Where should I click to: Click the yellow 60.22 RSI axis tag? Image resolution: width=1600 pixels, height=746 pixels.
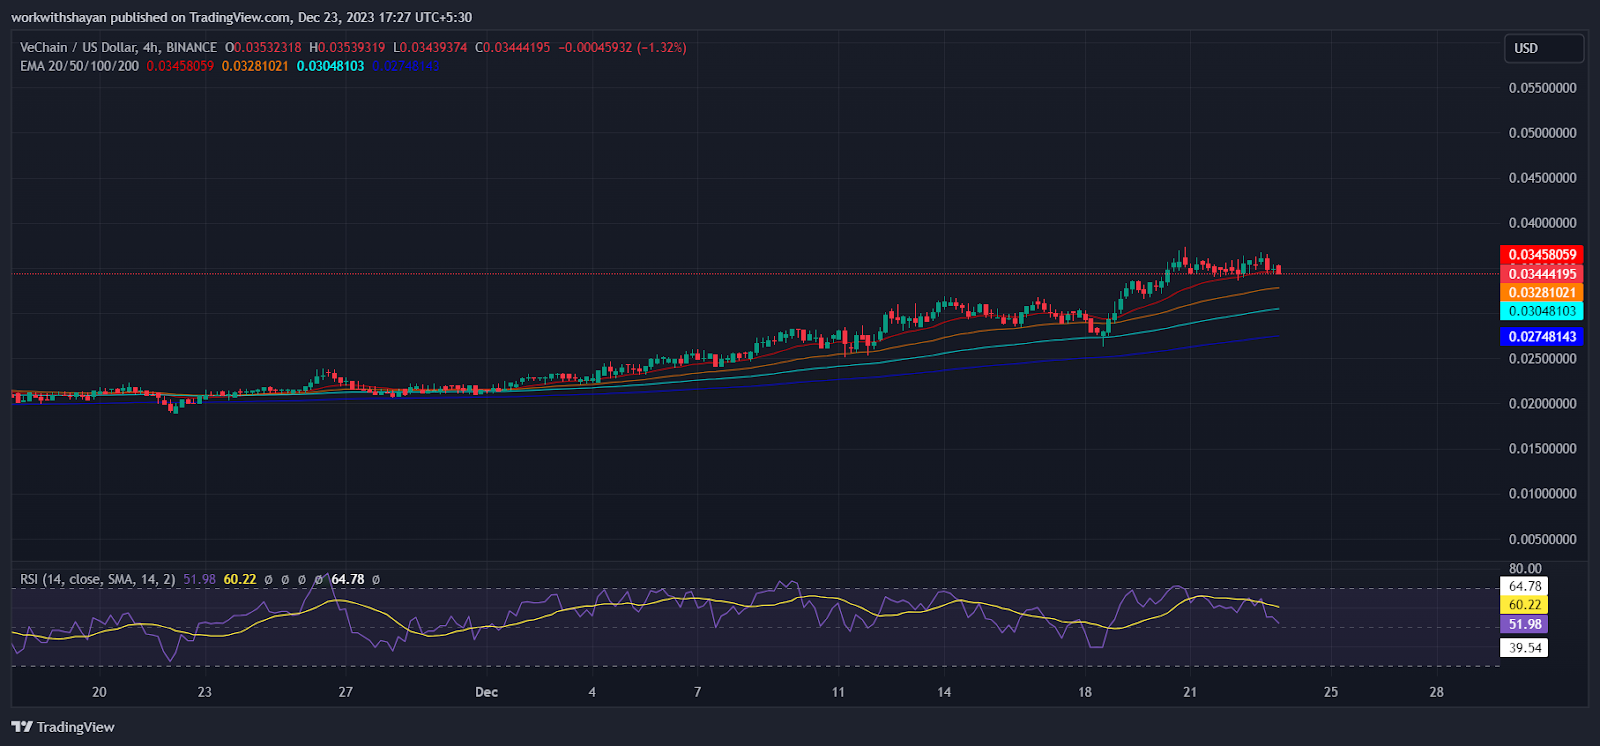(1525, 605)
